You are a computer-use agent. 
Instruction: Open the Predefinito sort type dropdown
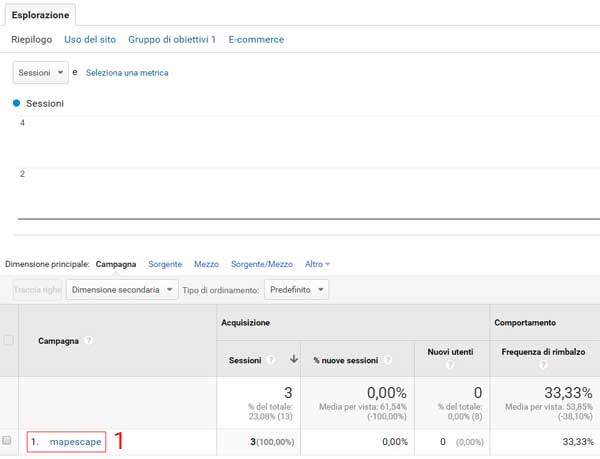(x=295, y=290)
